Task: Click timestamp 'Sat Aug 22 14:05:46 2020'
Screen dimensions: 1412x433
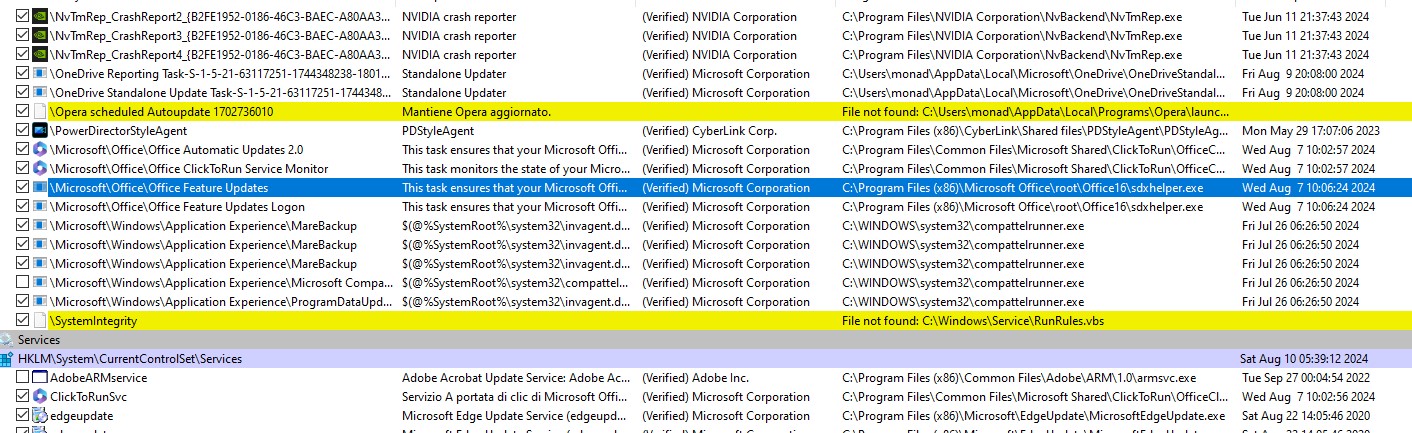Action: coord(1309,416)
